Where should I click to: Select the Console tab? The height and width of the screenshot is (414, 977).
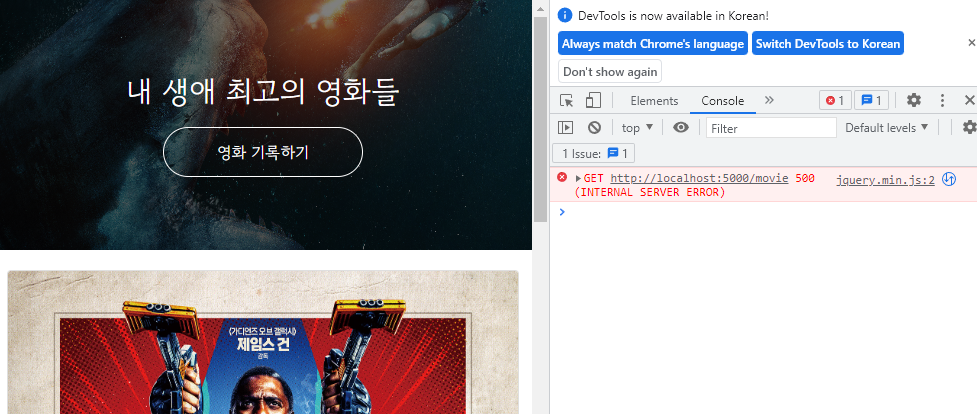(x=723, y=101)
